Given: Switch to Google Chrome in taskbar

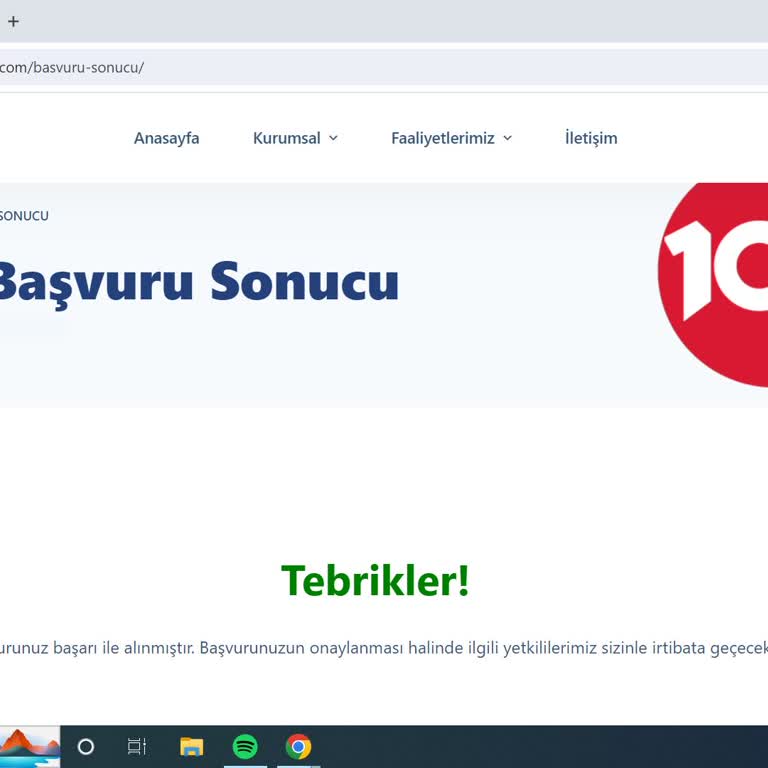Looking at the screenshot, I should tap(298, 747).
